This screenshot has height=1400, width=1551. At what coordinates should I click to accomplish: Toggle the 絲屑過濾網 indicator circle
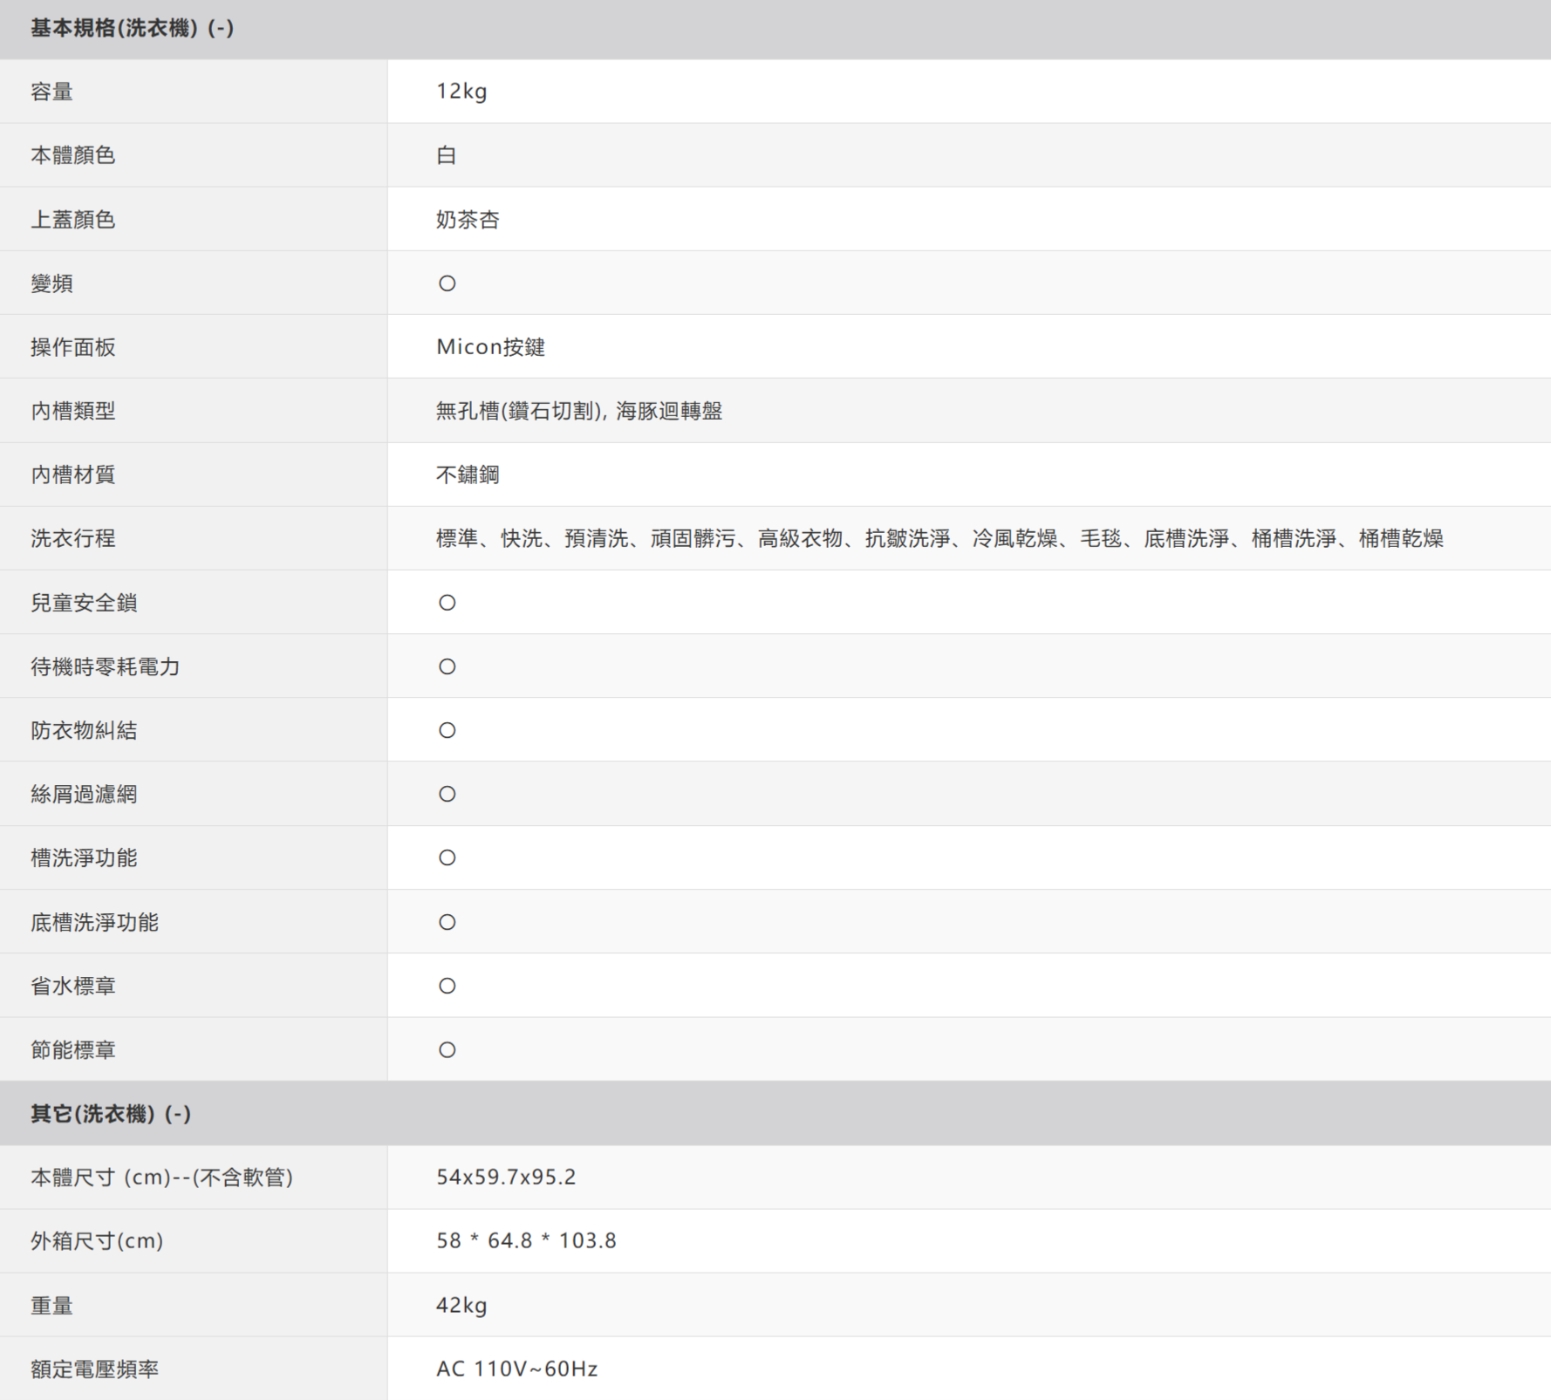click(x=447, y=793)
